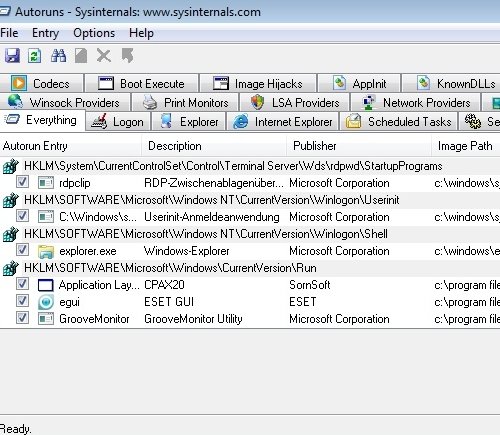Image resolution: width=500 pixels, height=435 pixels.
Task: Uncheck the Userinit-Anmeldeanwendung entry checkbox
Action: [22, 216]
